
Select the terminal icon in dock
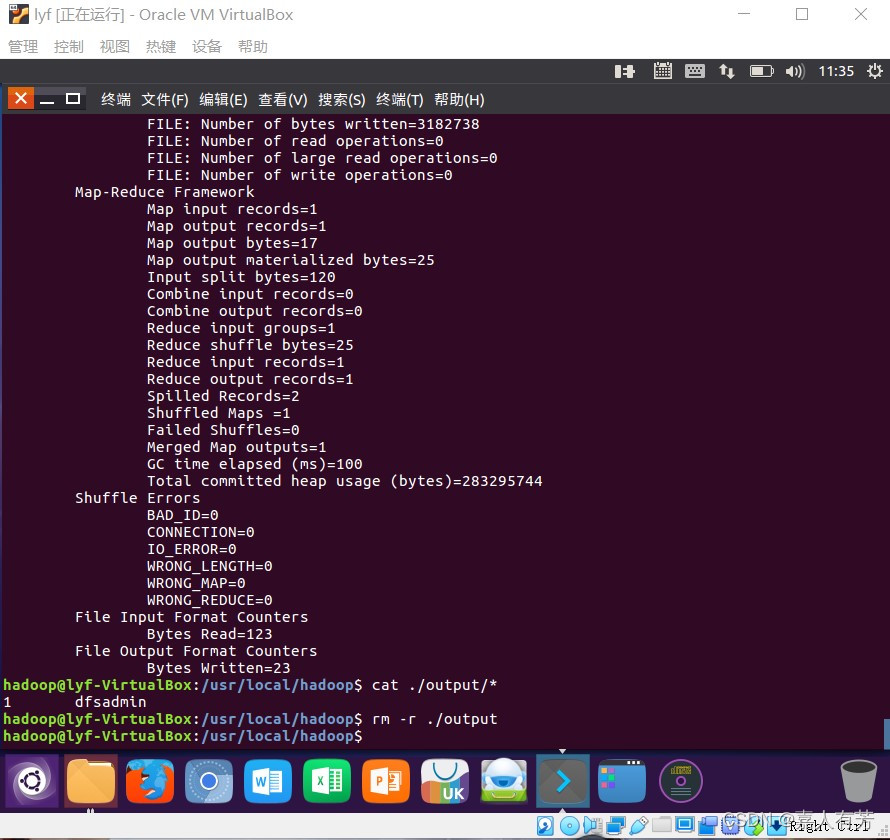pyautogui.click(x=562, y=782)
